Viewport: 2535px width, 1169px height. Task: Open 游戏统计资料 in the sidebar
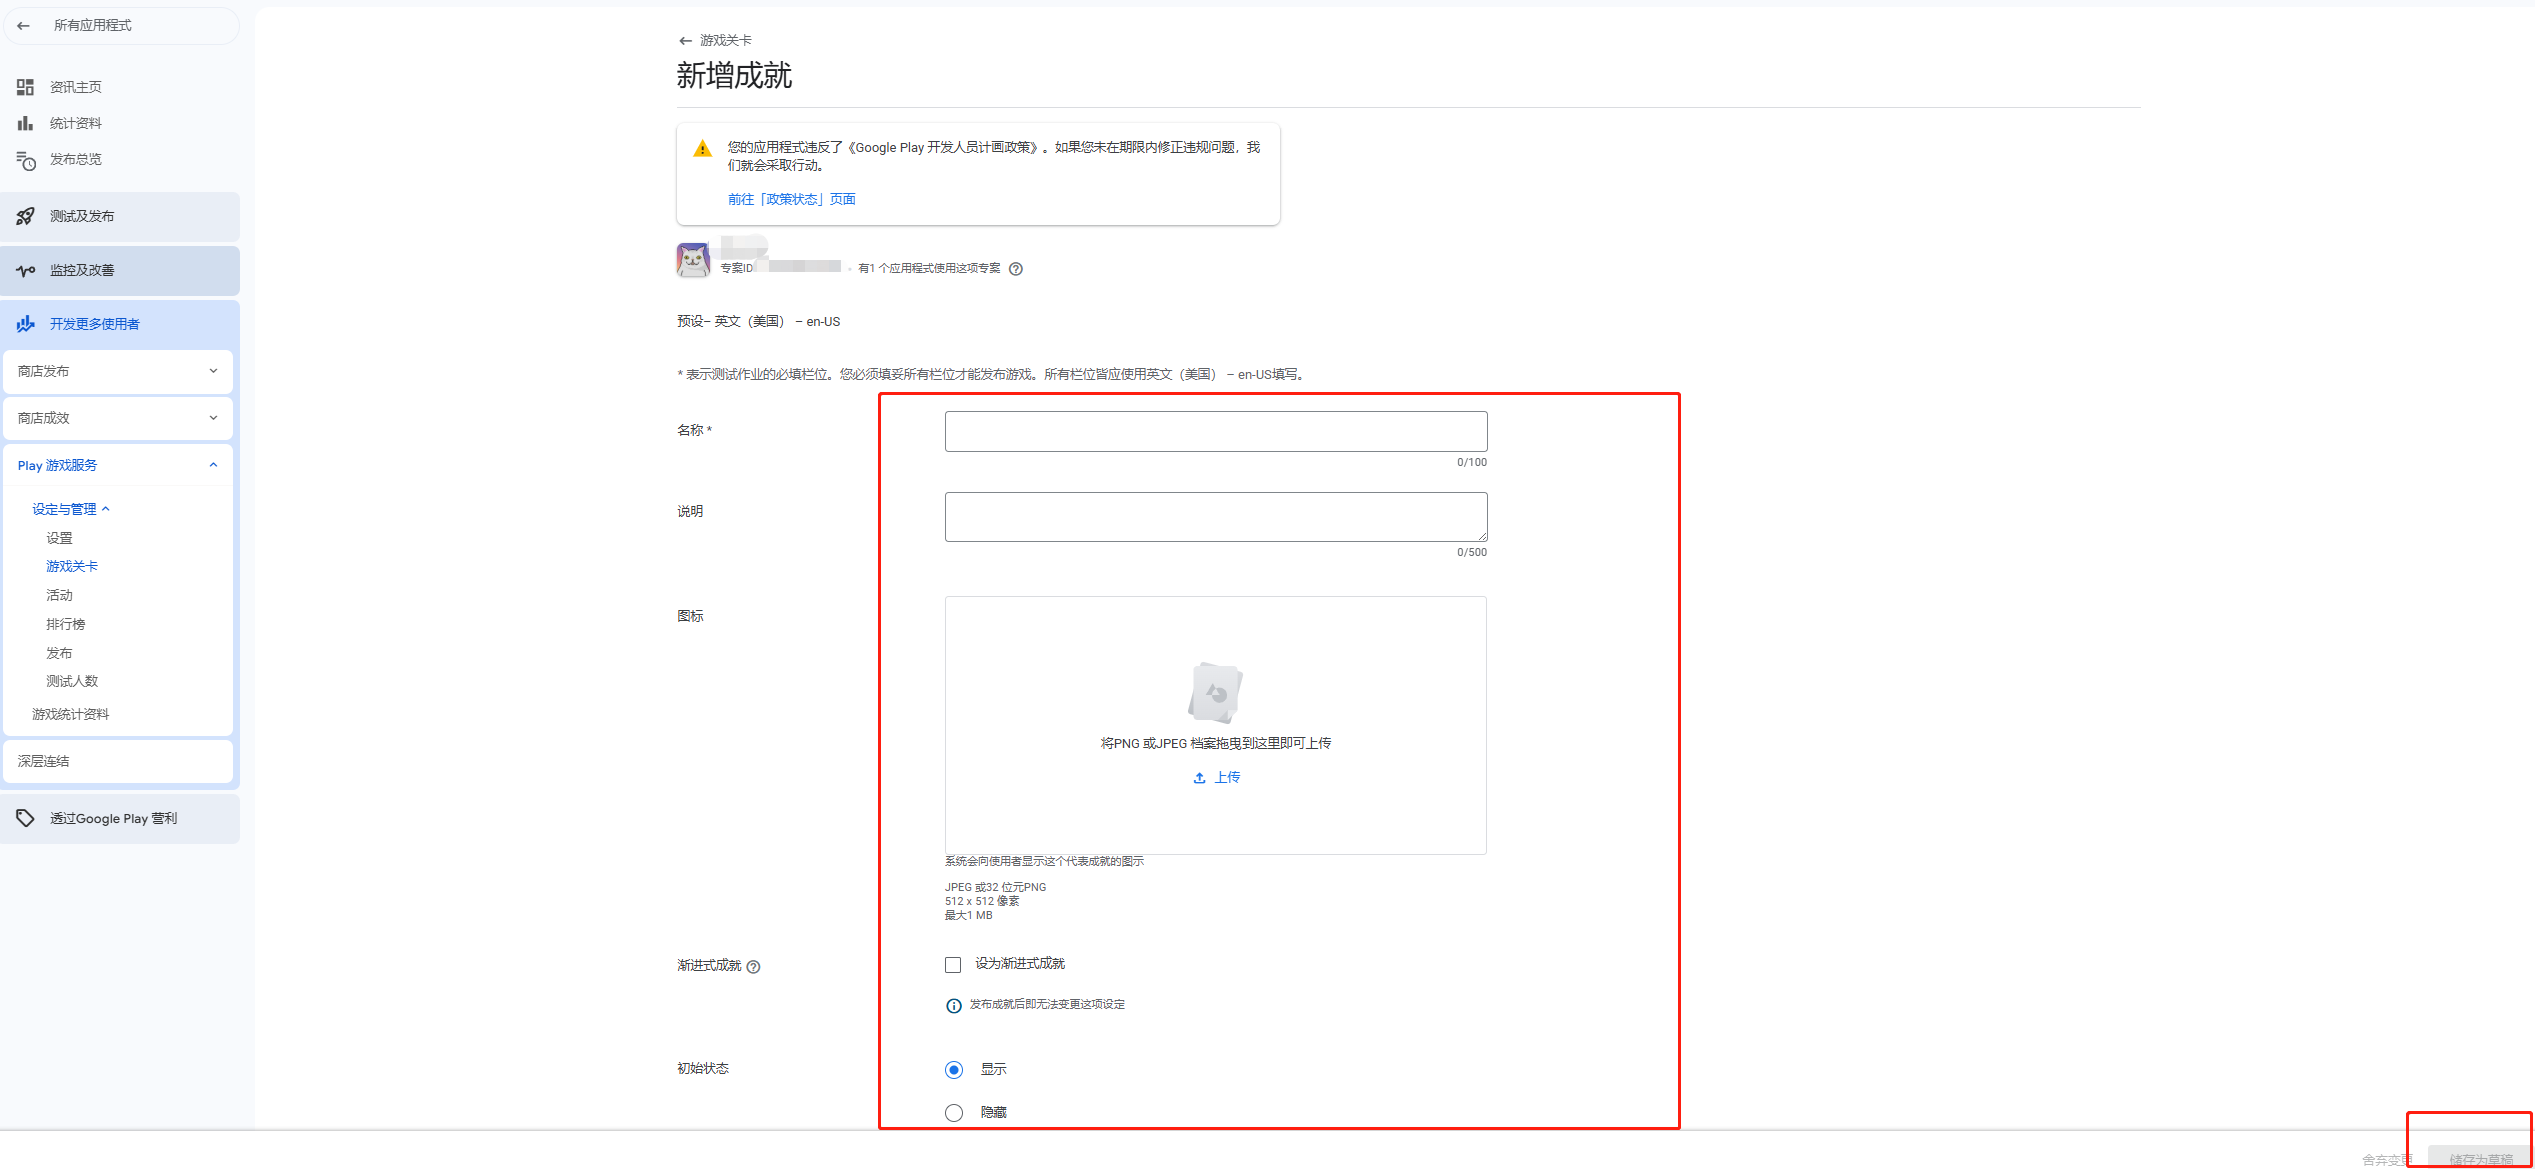[x=71, y=714]
